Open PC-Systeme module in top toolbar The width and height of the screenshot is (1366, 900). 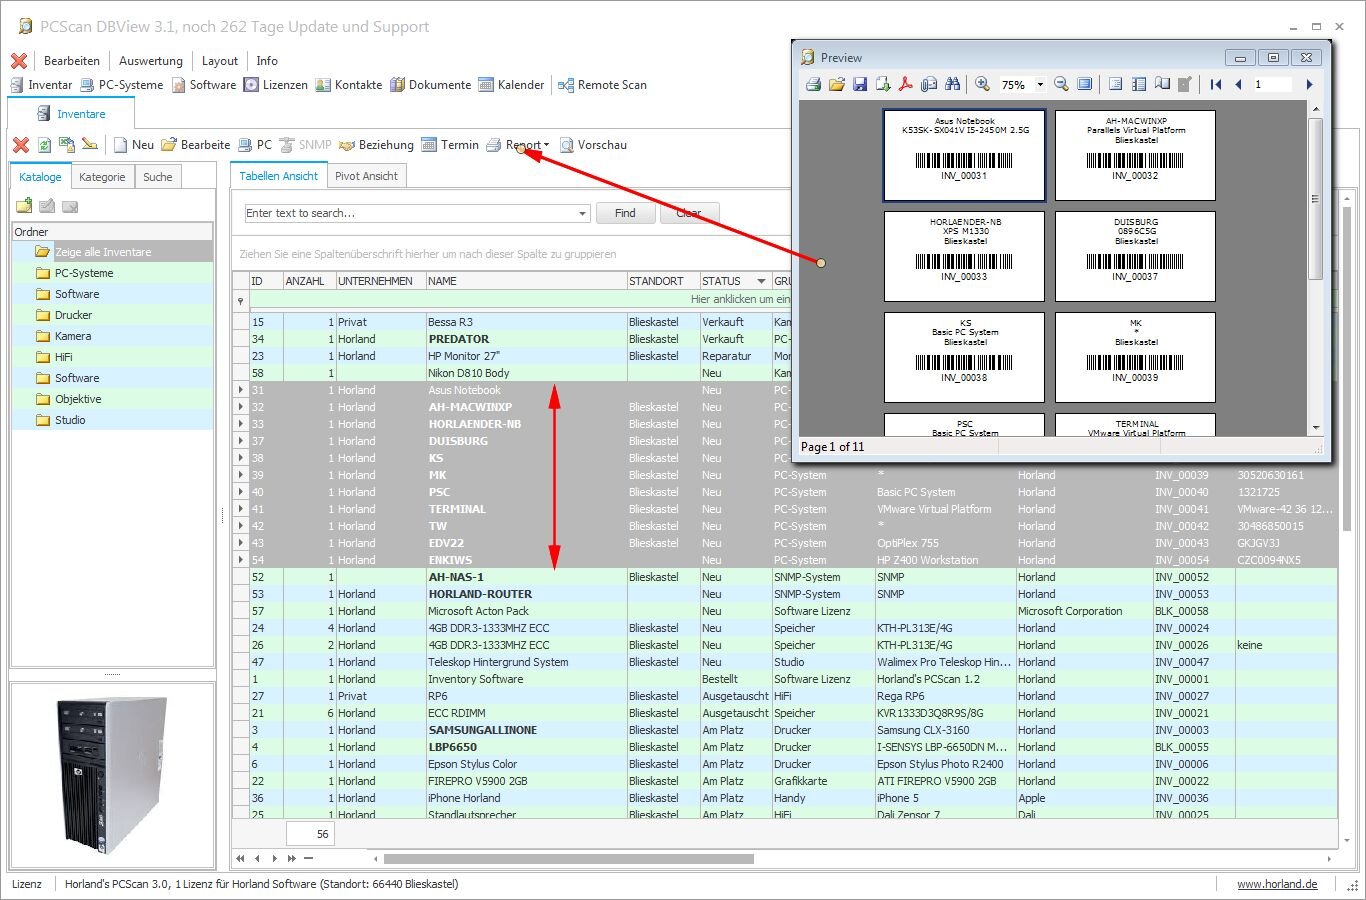(121, 85)
